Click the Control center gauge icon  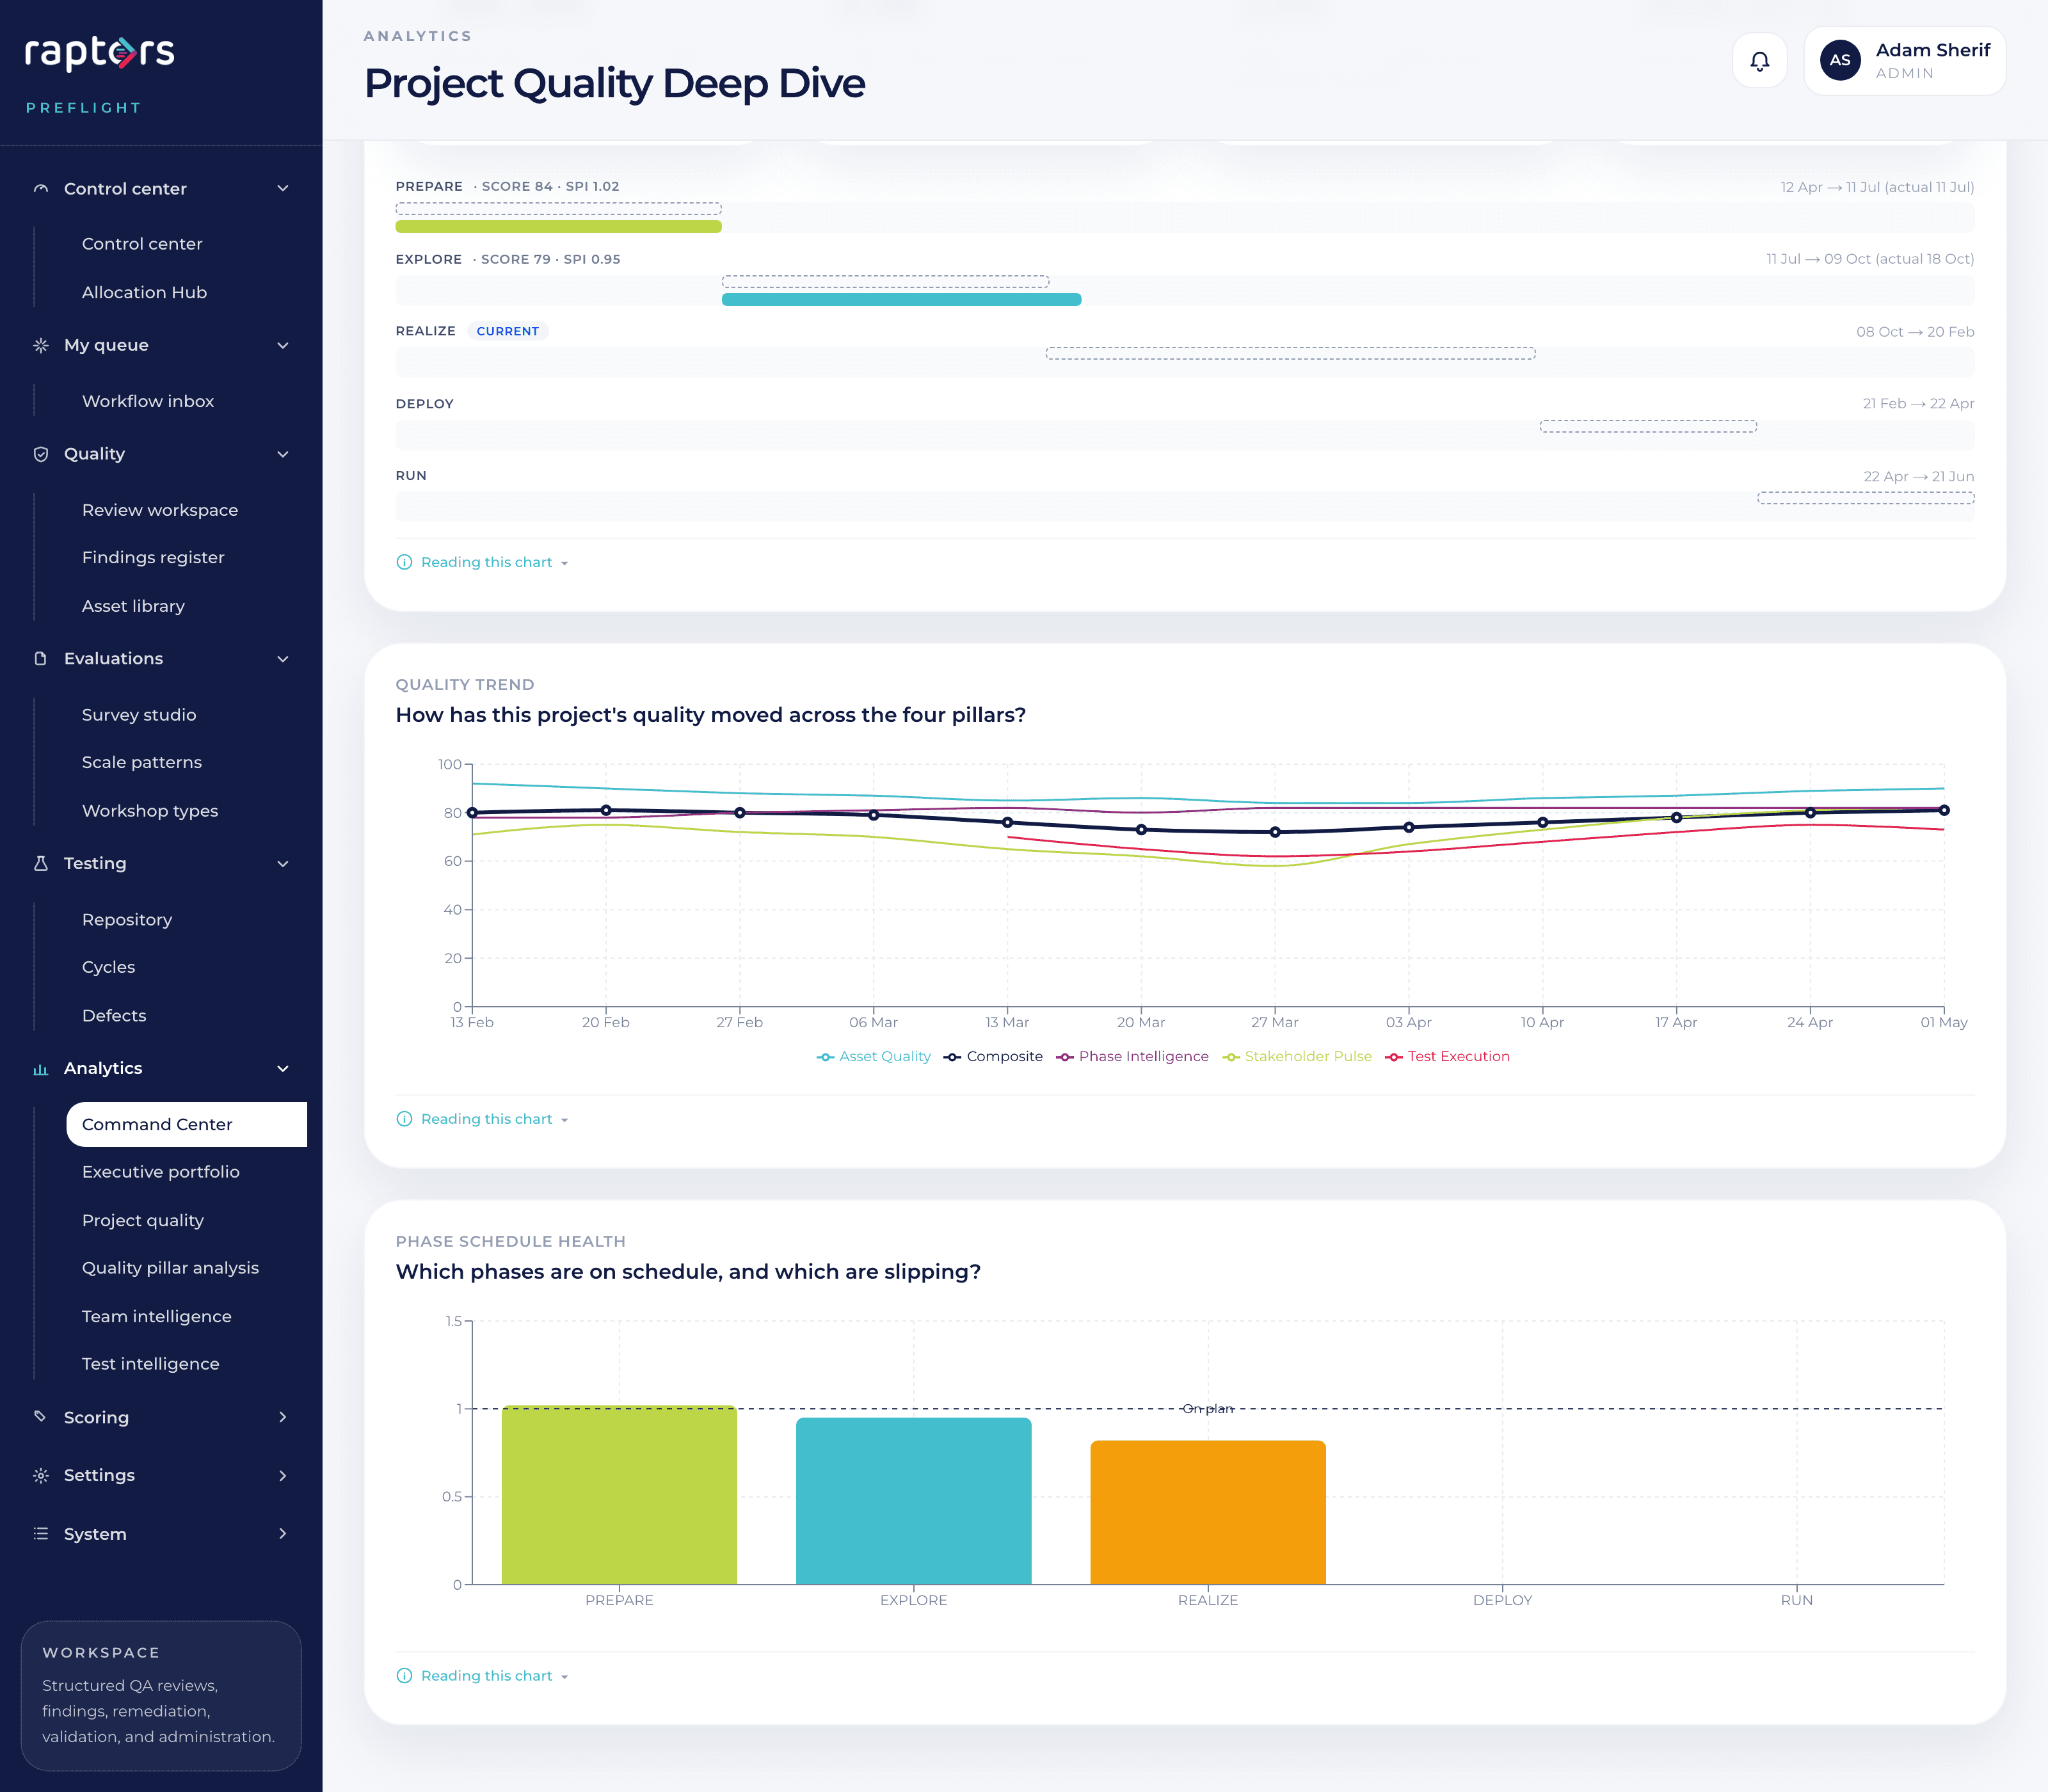[41, 189]
